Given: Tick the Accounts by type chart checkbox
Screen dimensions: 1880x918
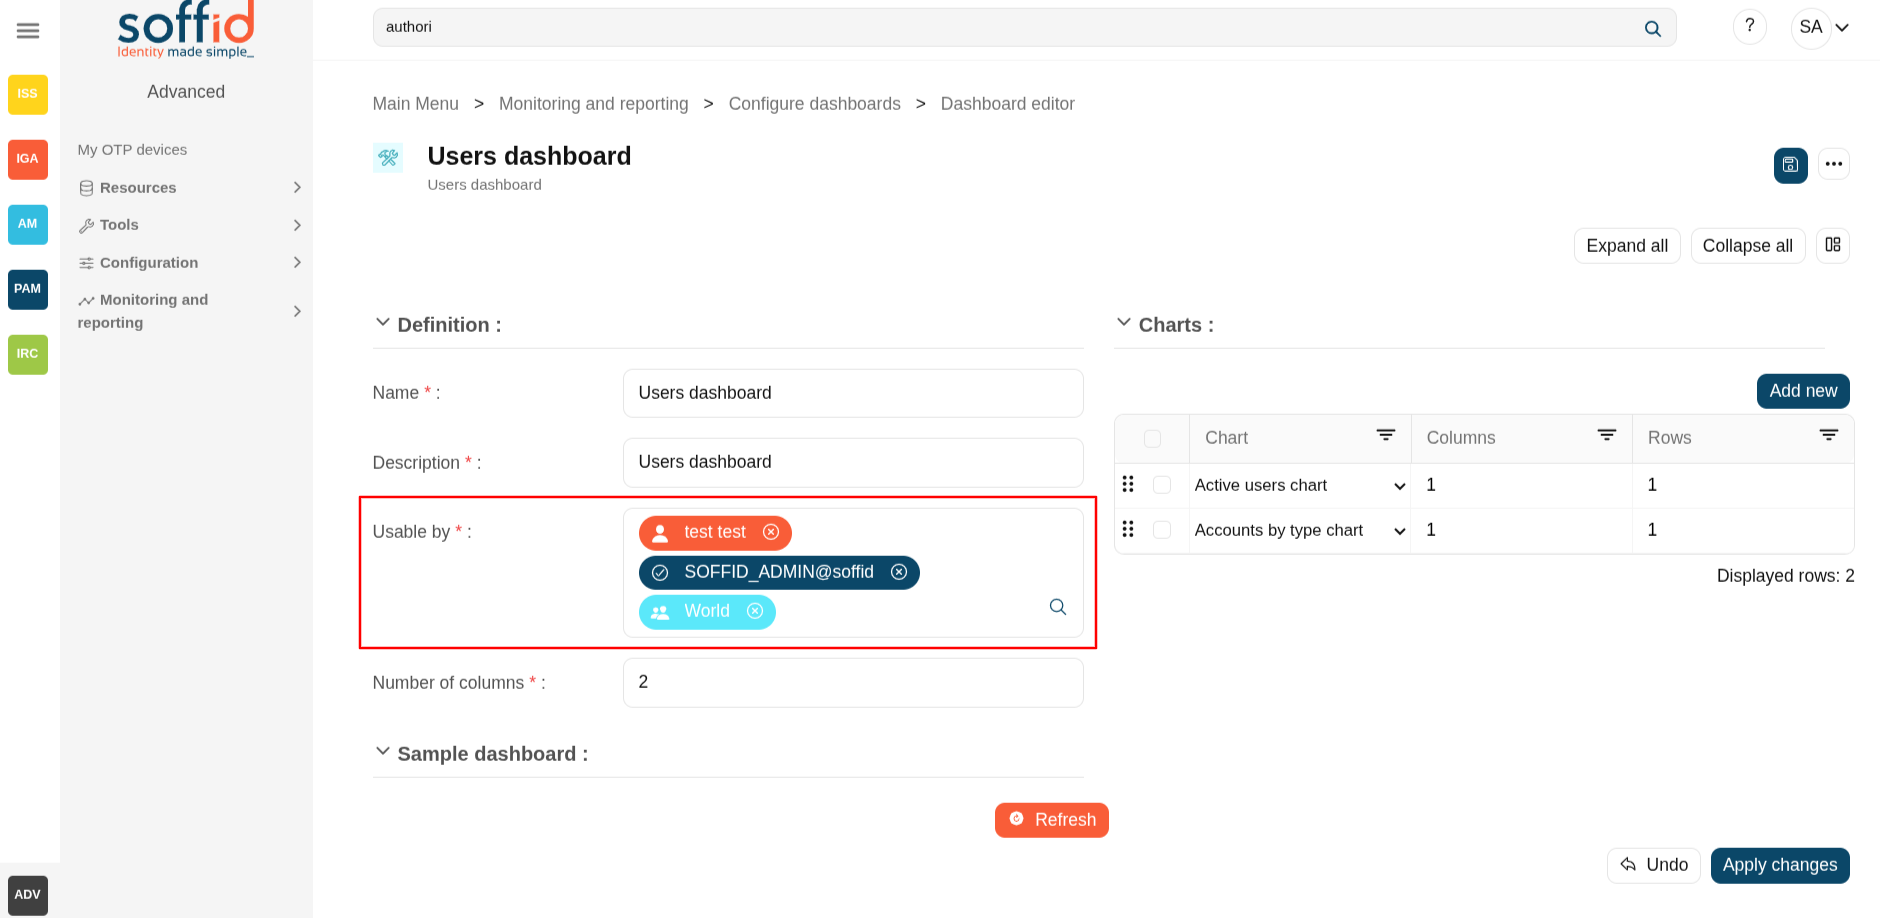Looking at the screenshot, I should click(1161, 530).
